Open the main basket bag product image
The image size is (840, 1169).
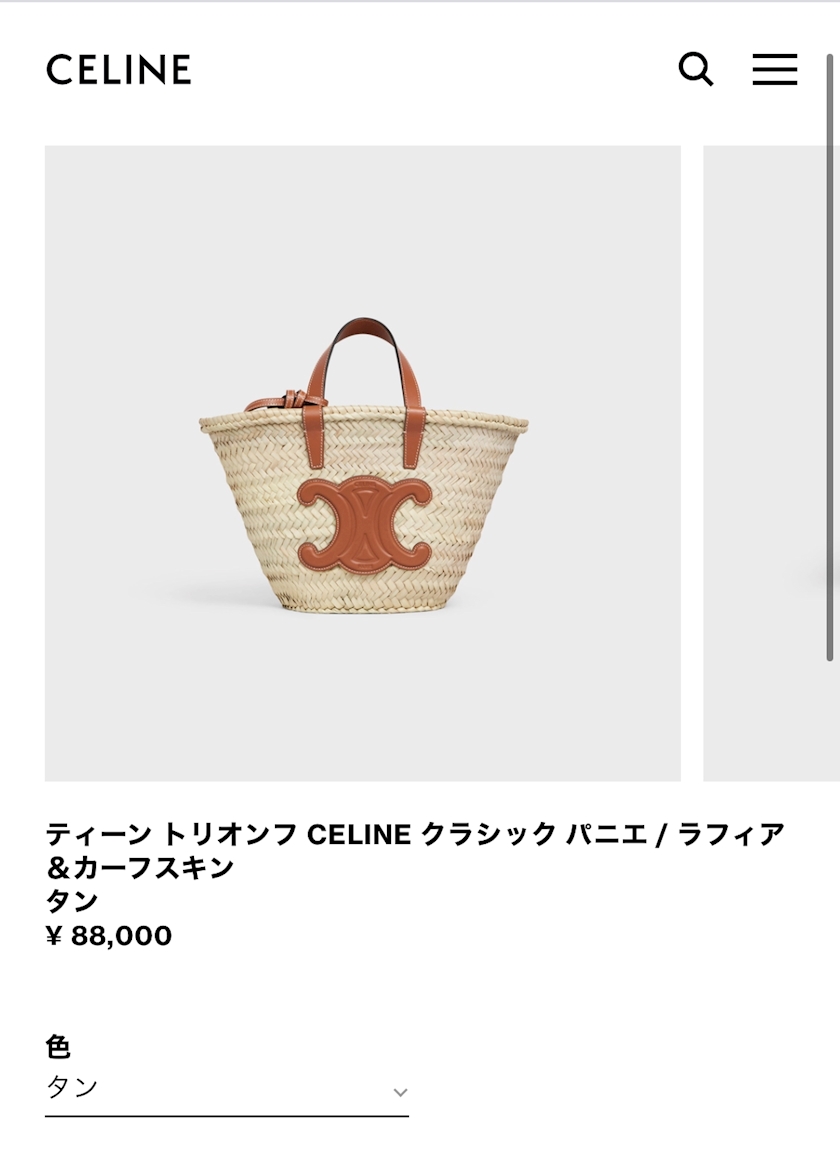pyautogui.click(x=362, y=463)
